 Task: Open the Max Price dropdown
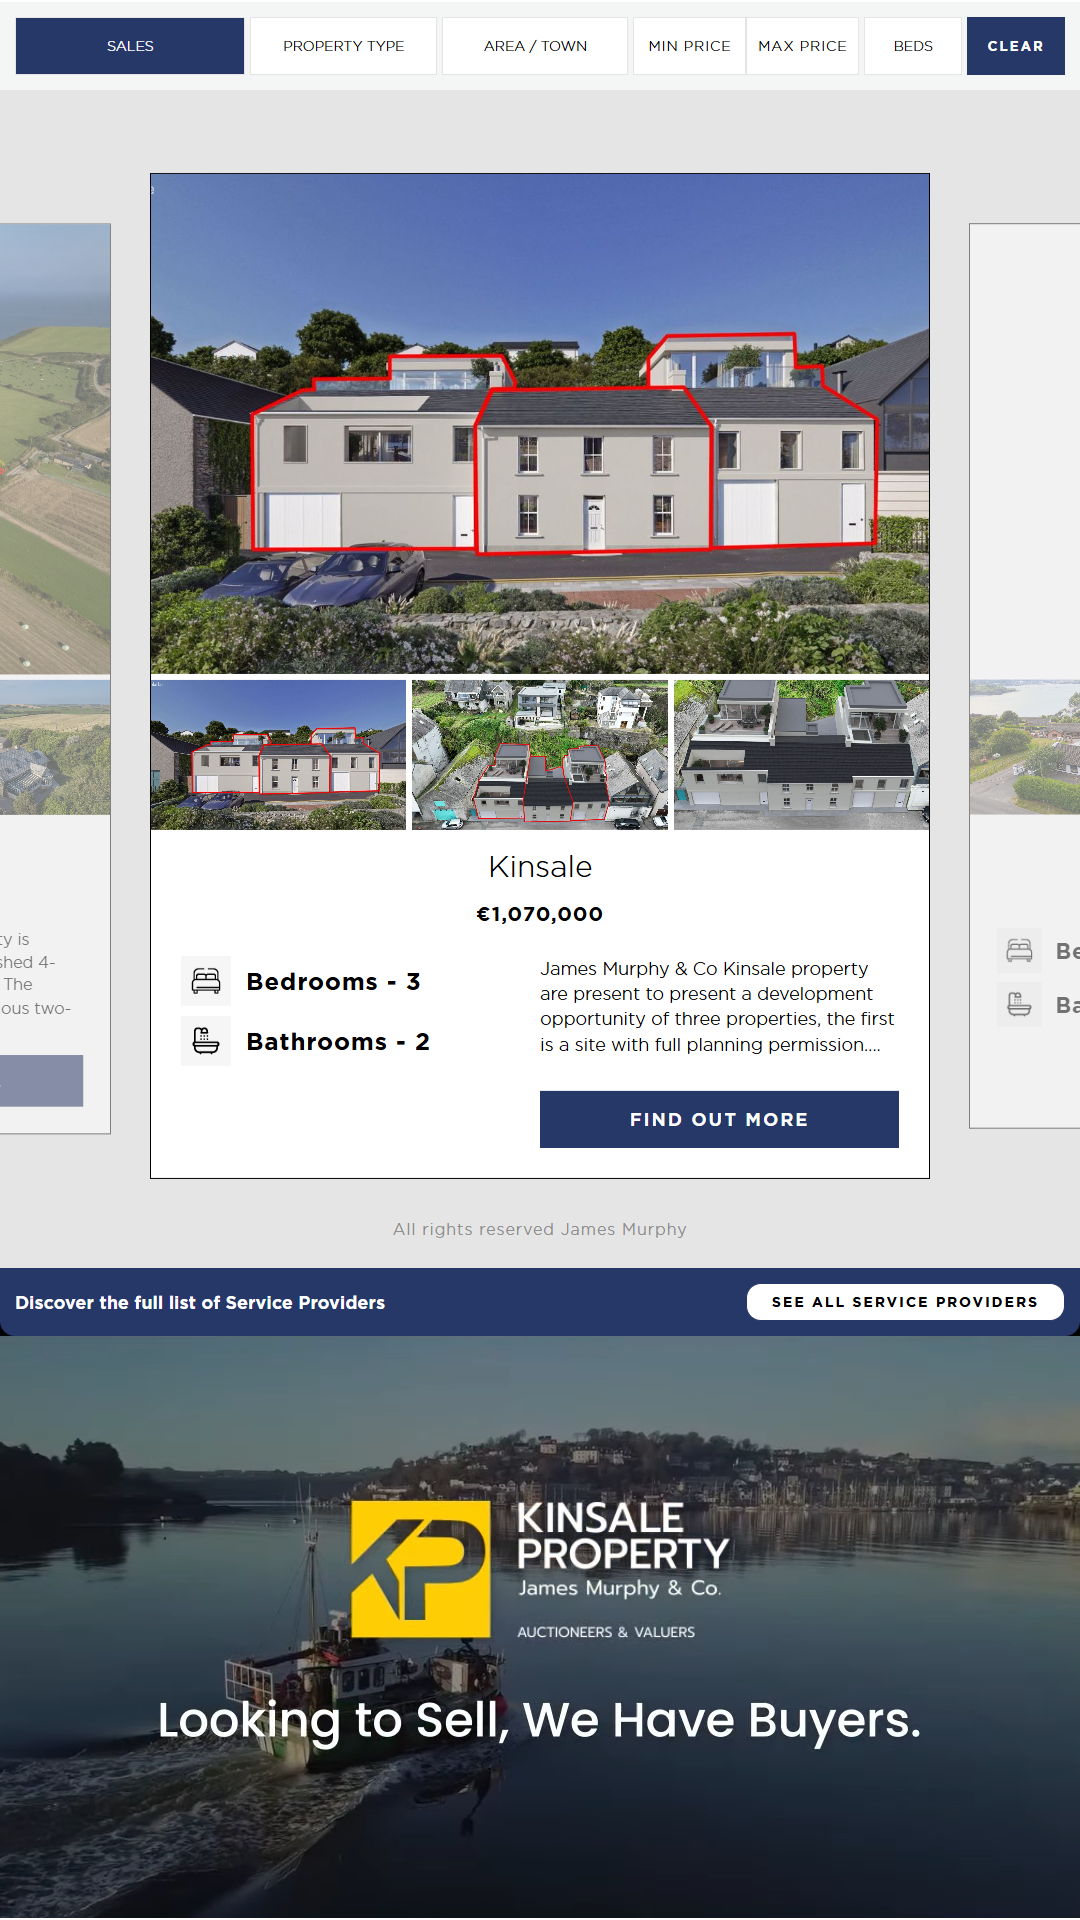tap(802, 46)
